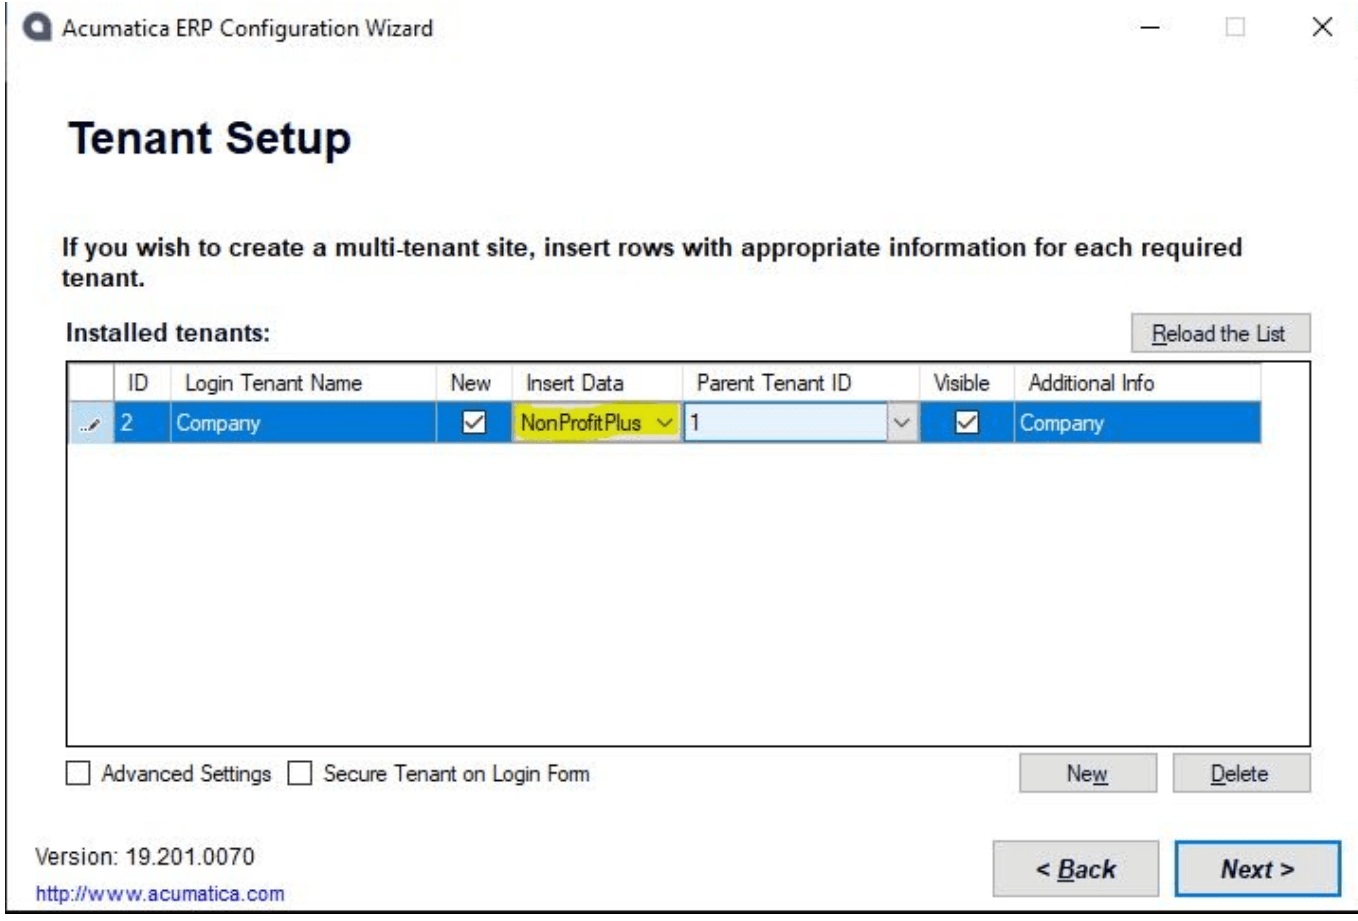
Task: Click Reload the List button
Action: [x=1220, y=333]
